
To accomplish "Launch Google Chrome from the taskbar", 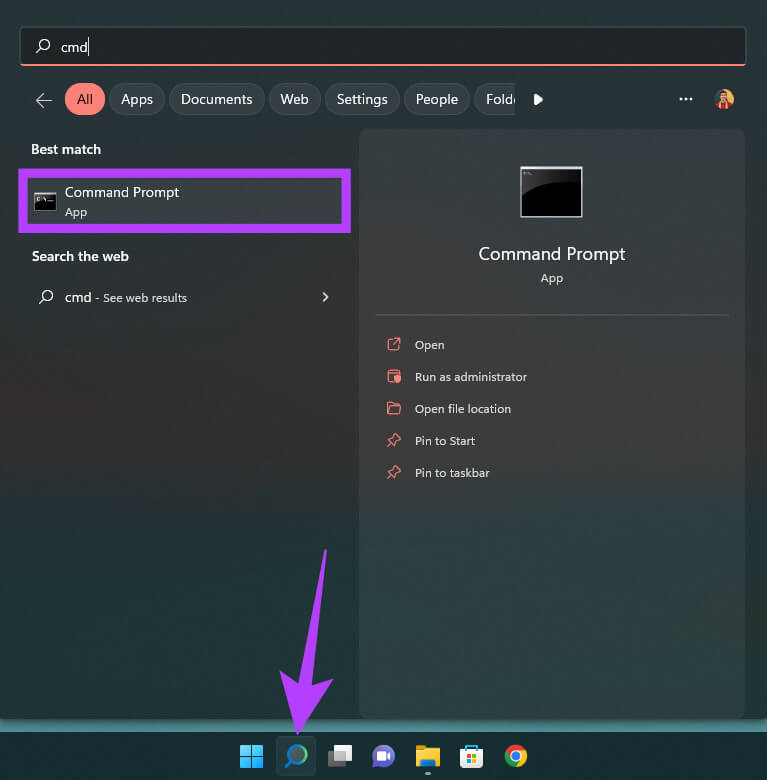I will point(516,756).
